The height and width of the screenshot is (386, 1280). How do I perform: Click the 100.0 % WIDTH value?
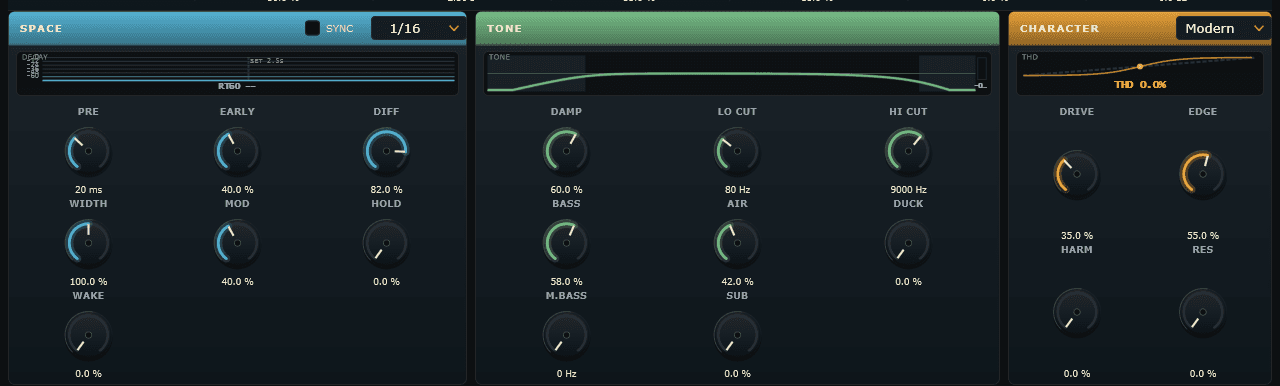[x=88, y=281]
